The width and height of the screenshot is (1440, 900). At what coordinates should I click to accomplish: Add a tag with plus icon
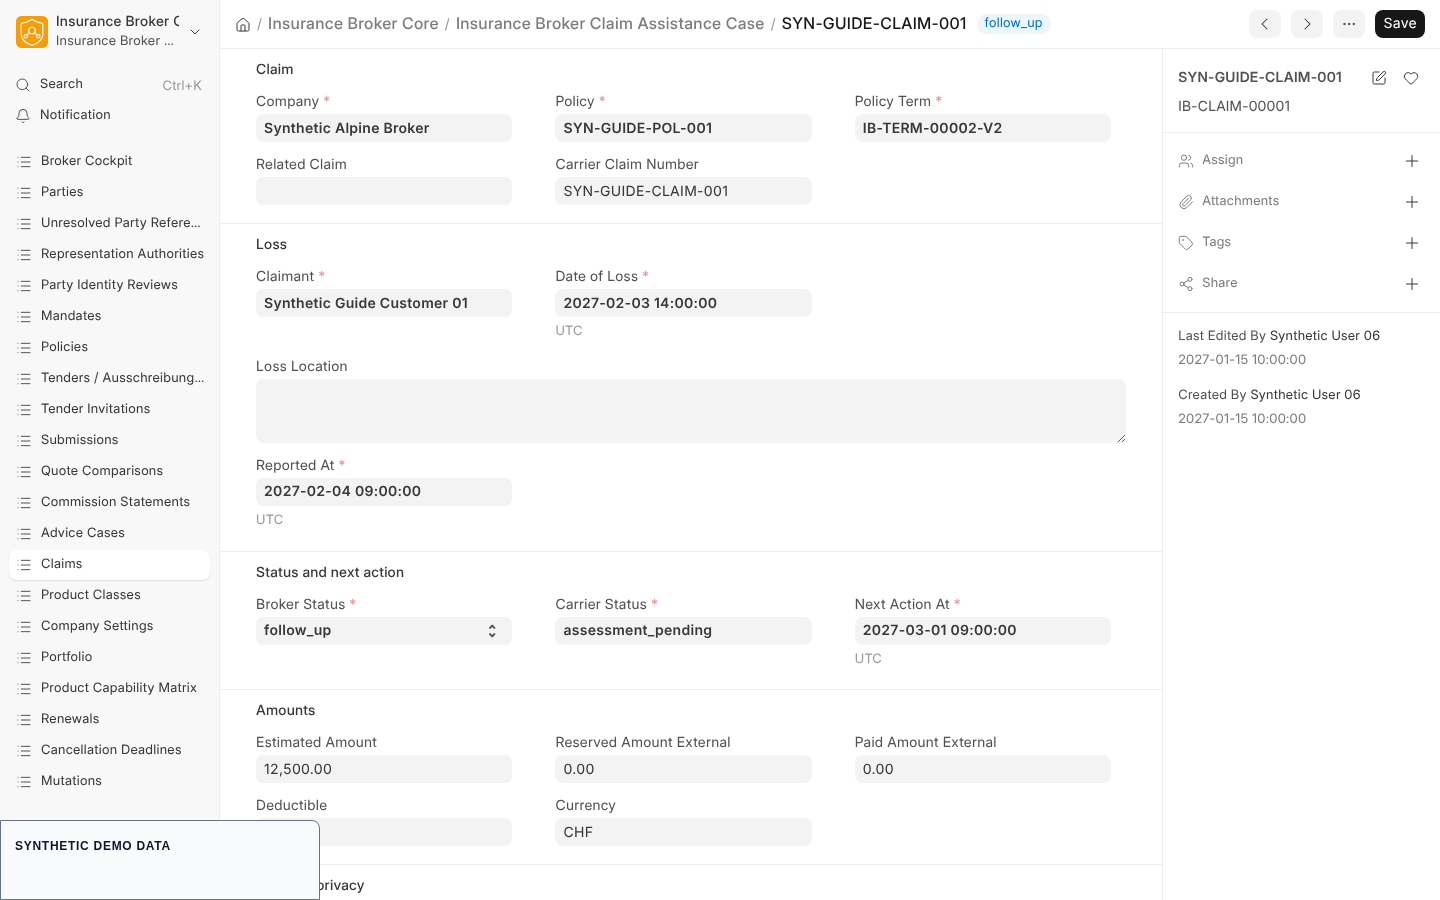[x=1412, y=243]
